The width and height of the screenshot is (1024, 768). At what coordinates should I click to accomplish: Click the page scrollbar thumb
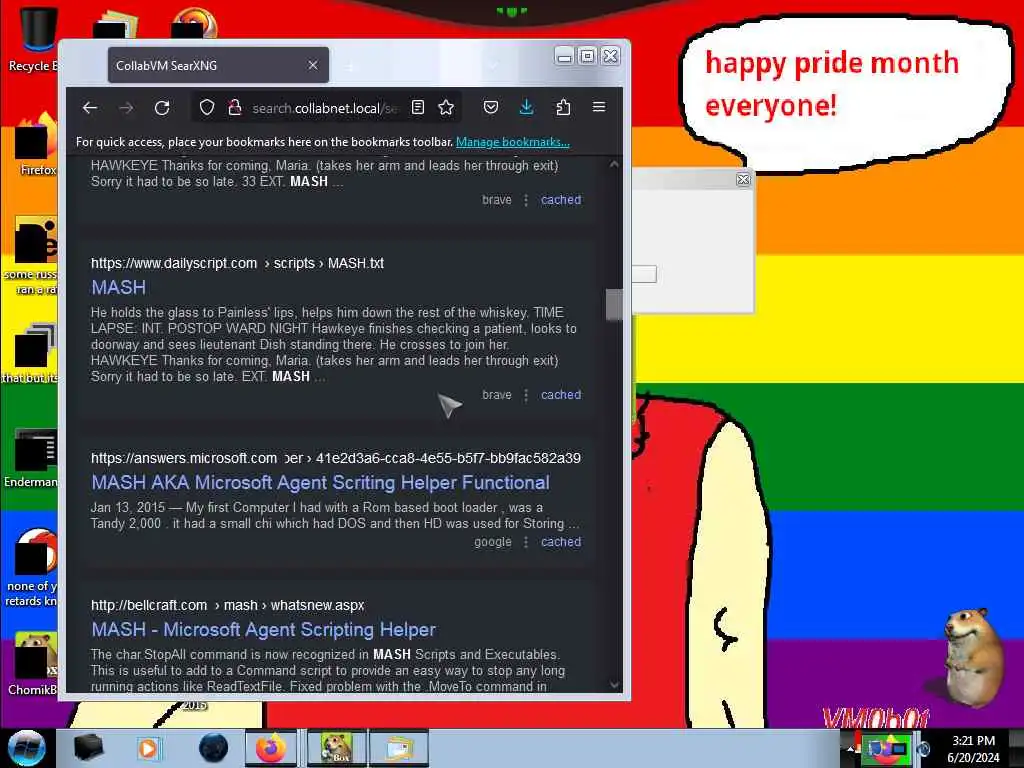point(614,304)
